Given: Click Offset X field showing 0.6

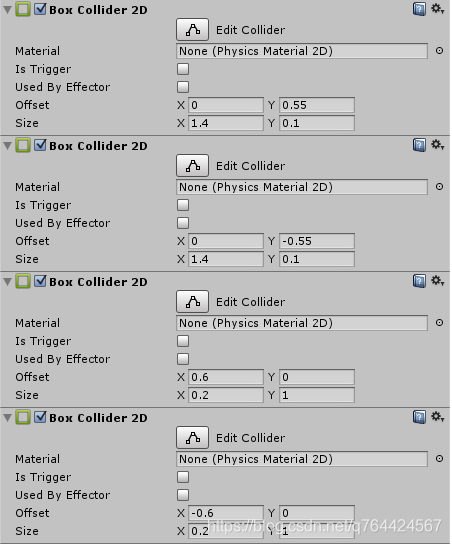Looking at the screenshot, I should (226, 377).
